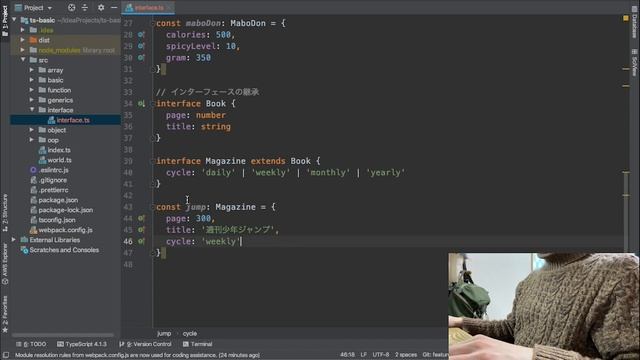This screenshot has height=360, width=640.
Task: Click the implements gutter icon at line 29
Action: (x=141, y=46)
